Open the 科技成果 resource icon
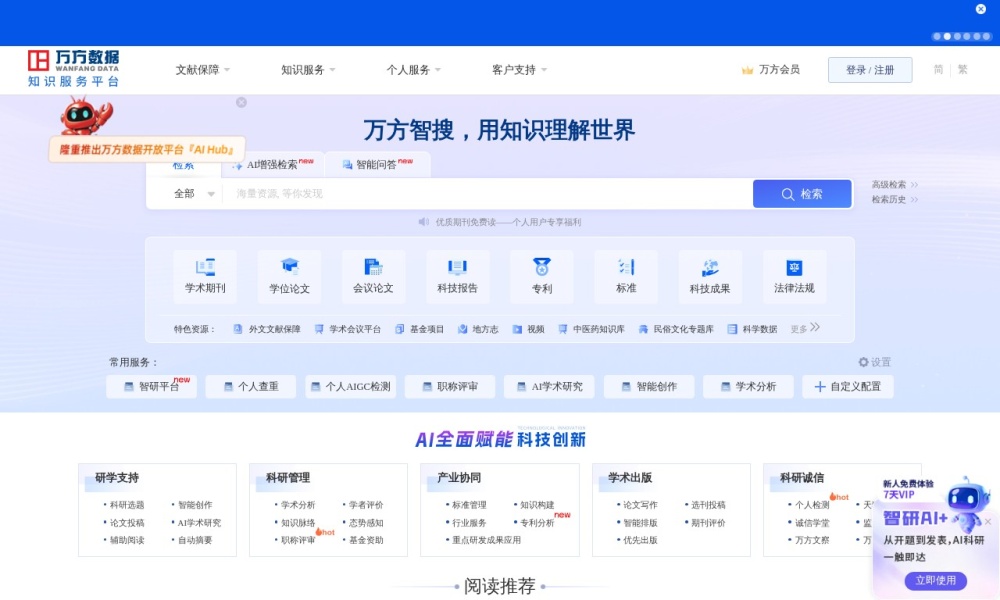The width and height of the screenshot is (1000, 600). [x=710, y=276]
